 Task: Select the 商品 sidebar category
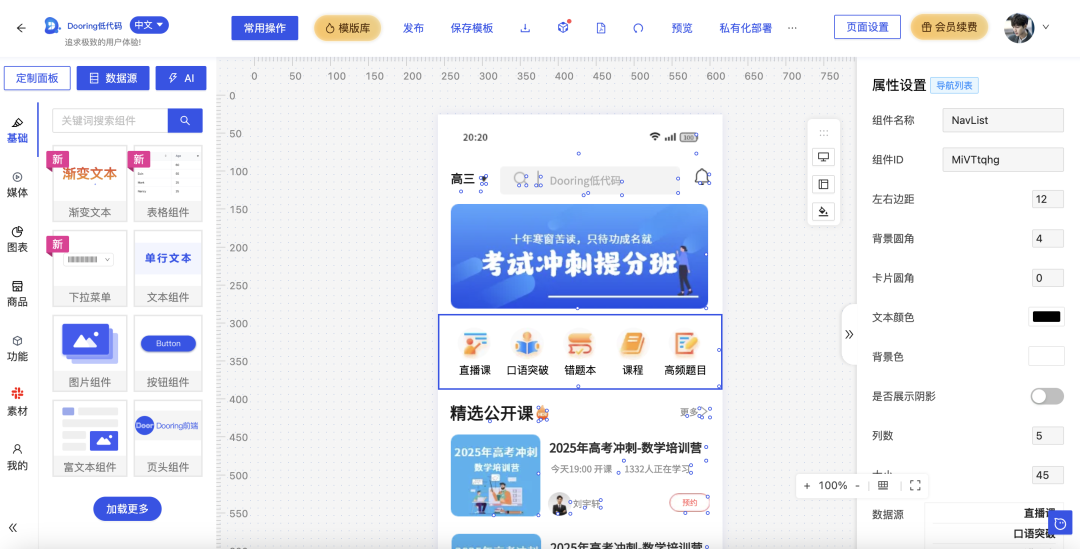pos(17,293)
